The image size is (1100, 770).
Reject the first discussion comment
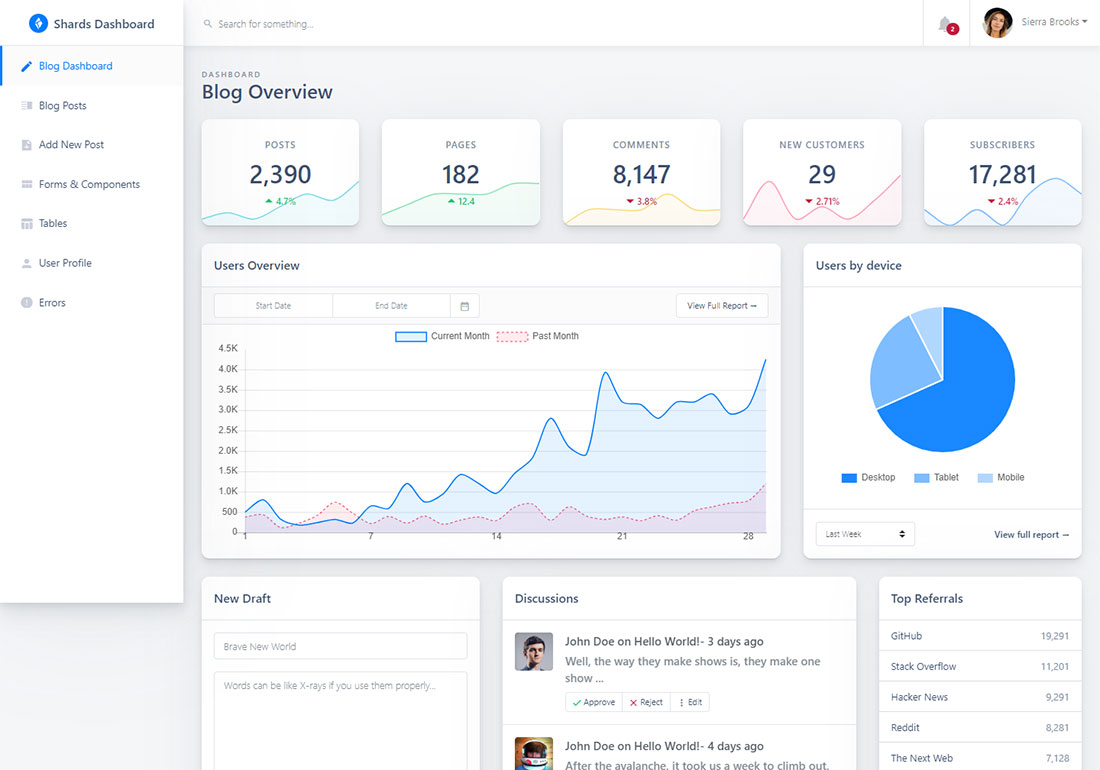point(646,703)
